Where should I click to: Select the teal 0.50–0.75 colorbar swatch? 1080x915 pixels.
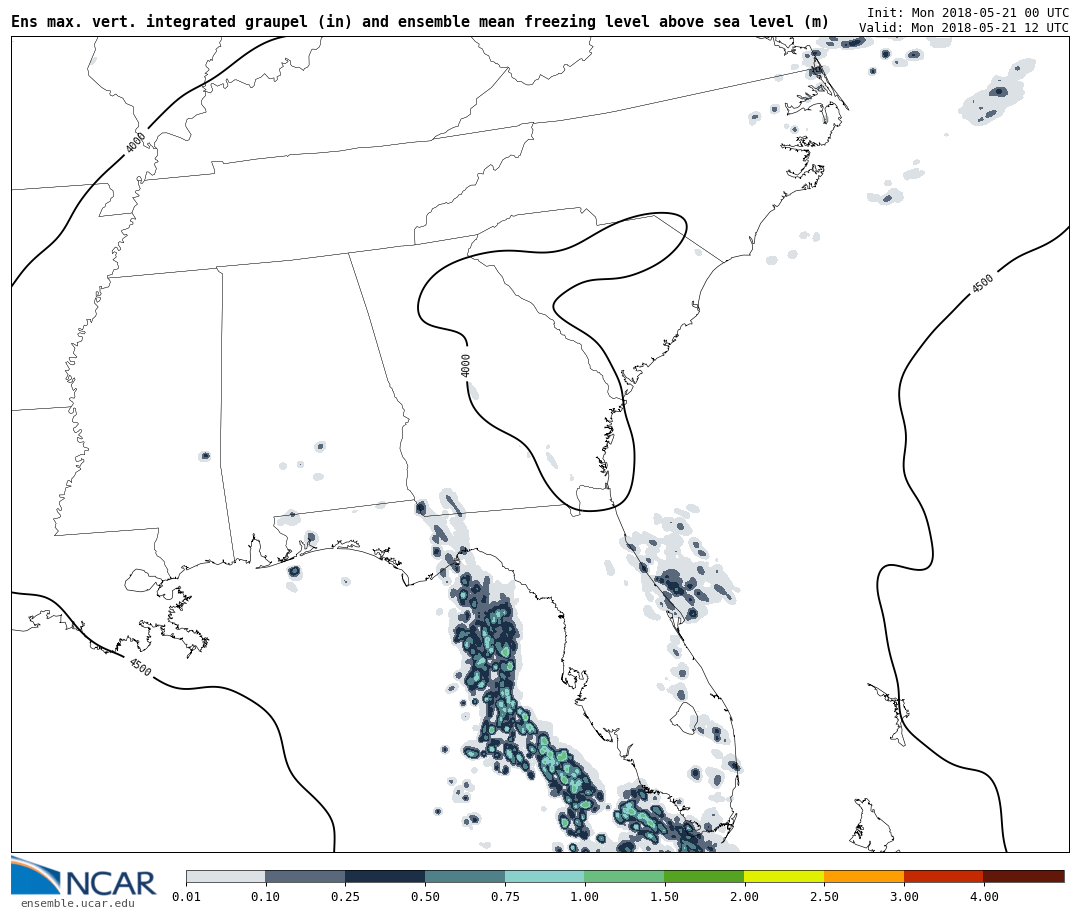pyautogui.click(x=465, y=876)
